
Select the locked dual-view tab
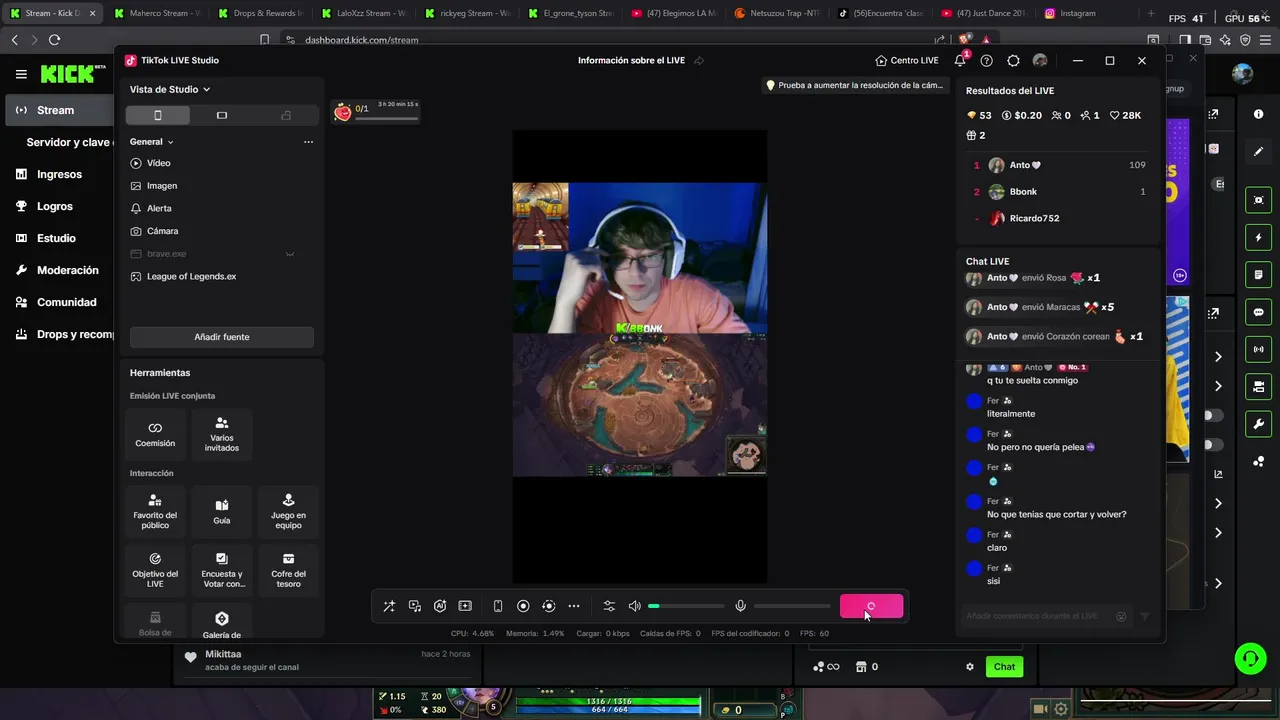(x=286, y=115)
